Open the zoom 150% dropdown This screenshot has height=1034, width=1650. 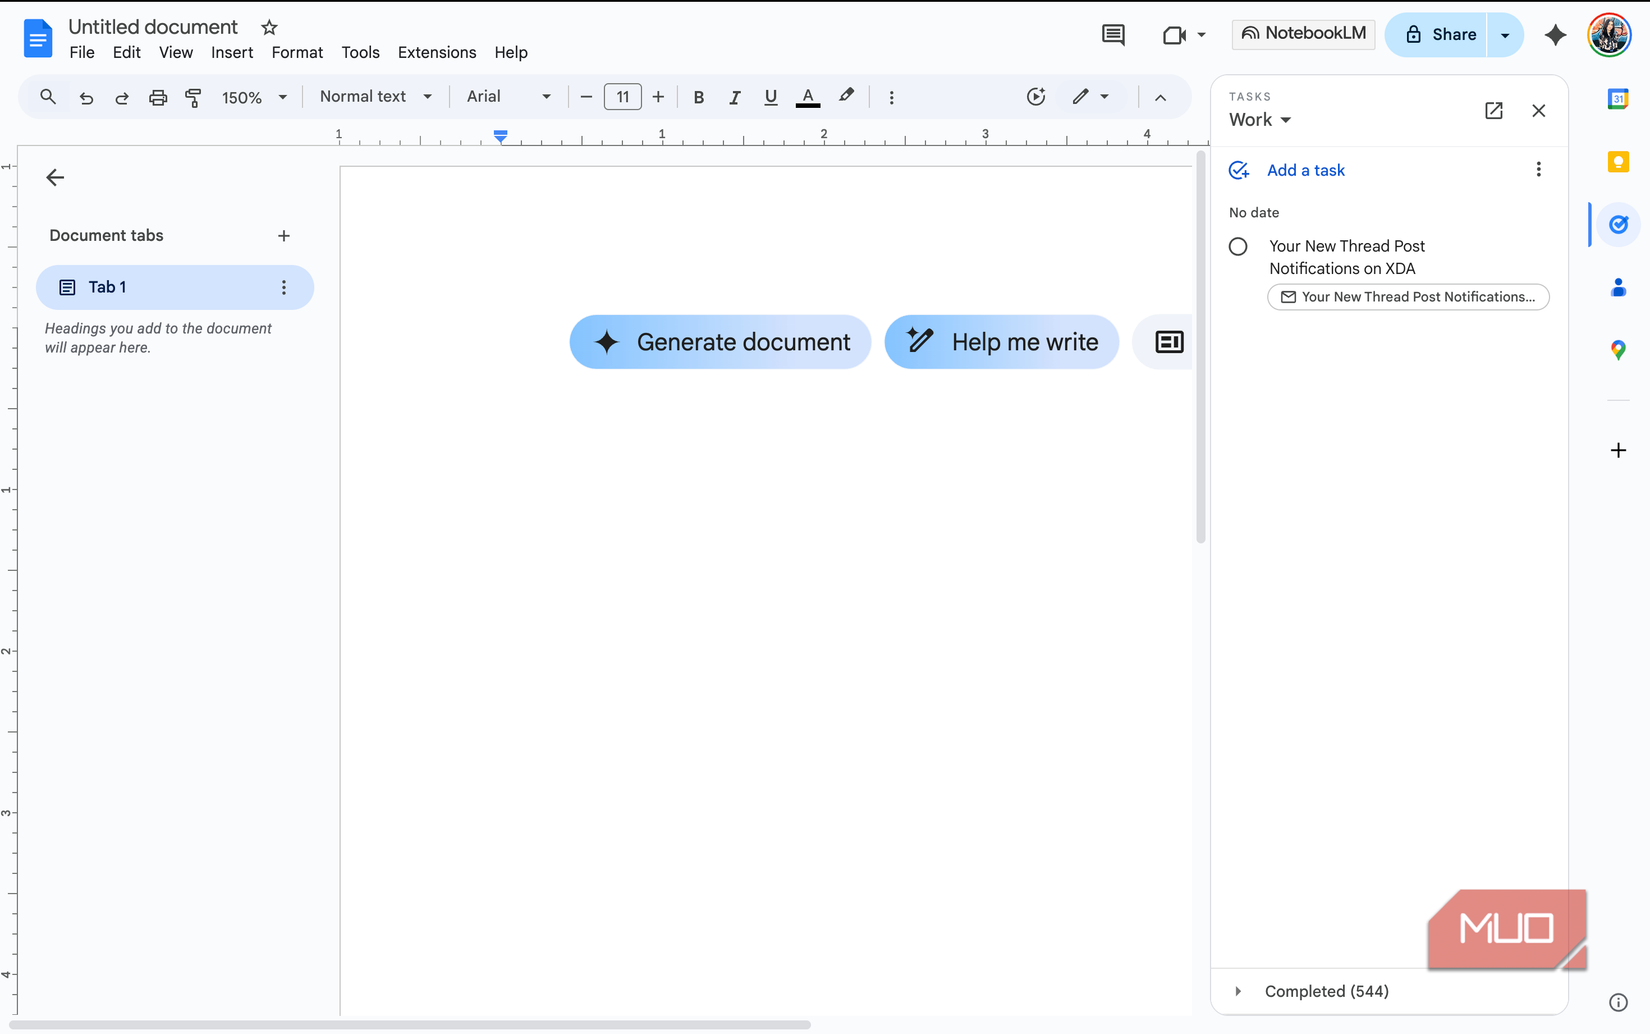(x=254, y=97)
